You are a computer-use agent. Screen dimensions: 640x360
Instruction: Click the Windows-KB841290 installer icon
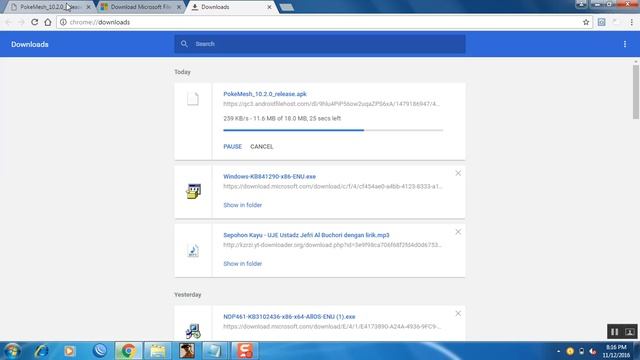click(193, 191)
